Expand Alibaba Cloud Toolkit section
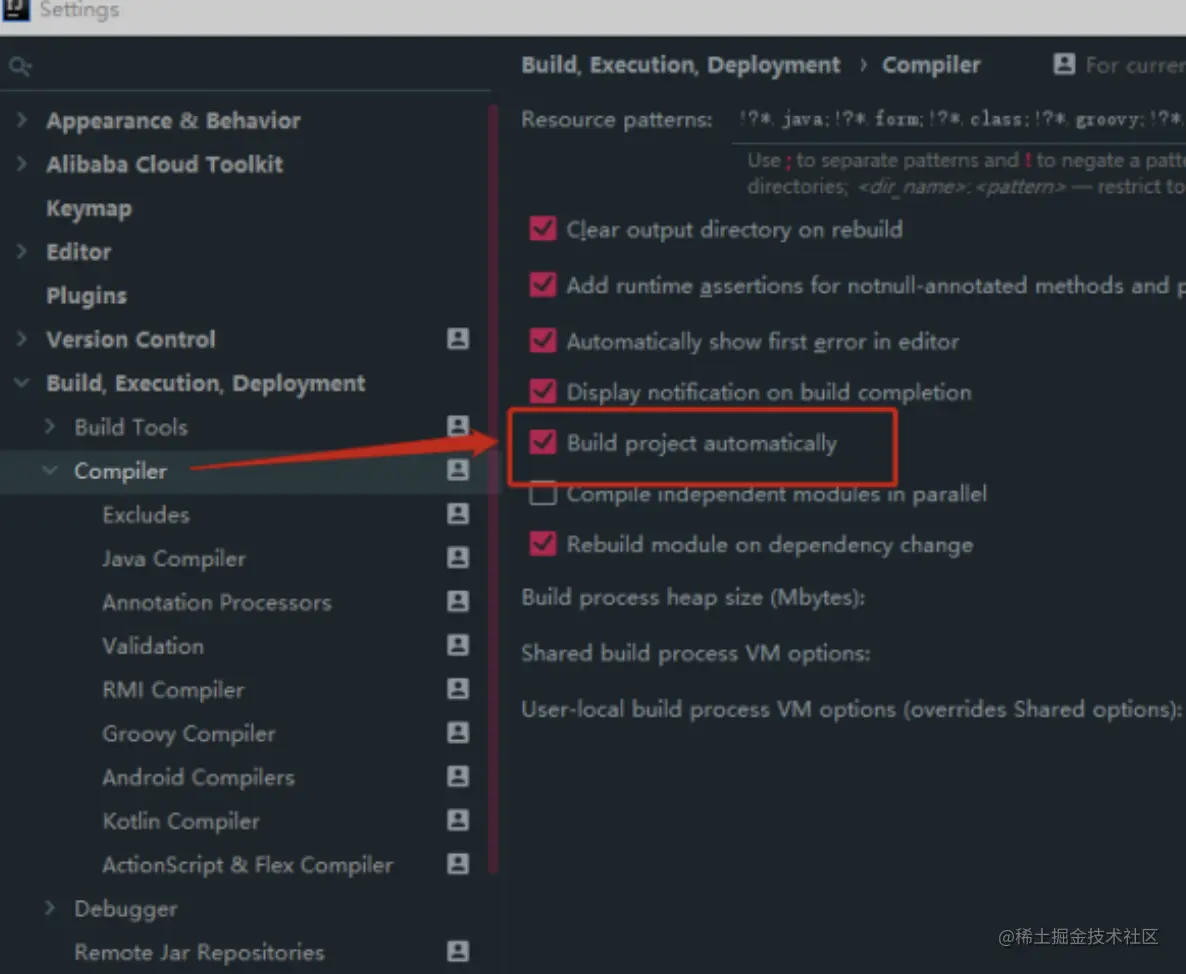Image resolution: width=1186 pixels, height=974 pixels. 21,163
